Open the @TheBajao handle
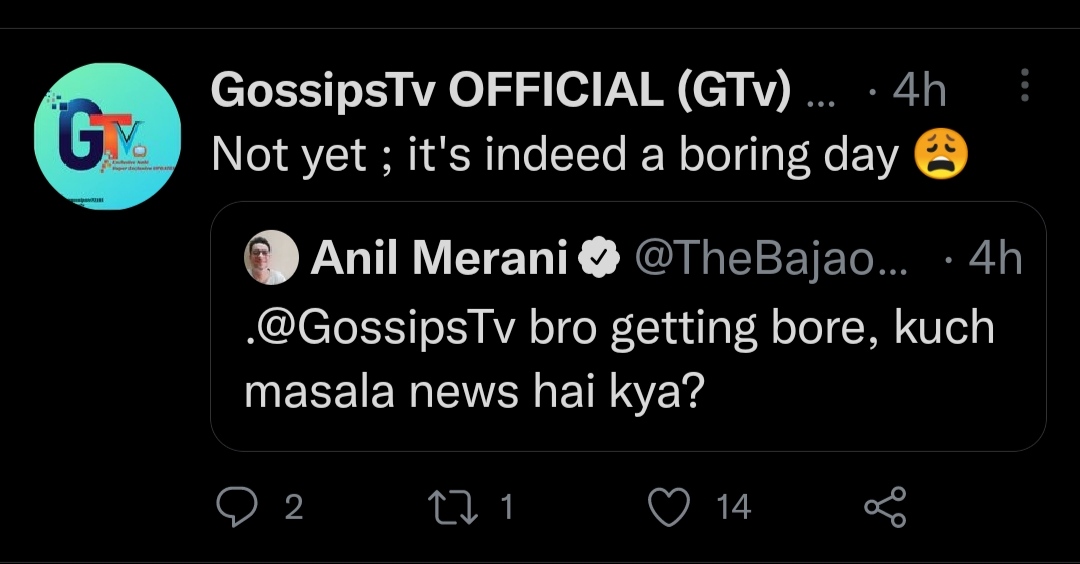 [770, 260]
